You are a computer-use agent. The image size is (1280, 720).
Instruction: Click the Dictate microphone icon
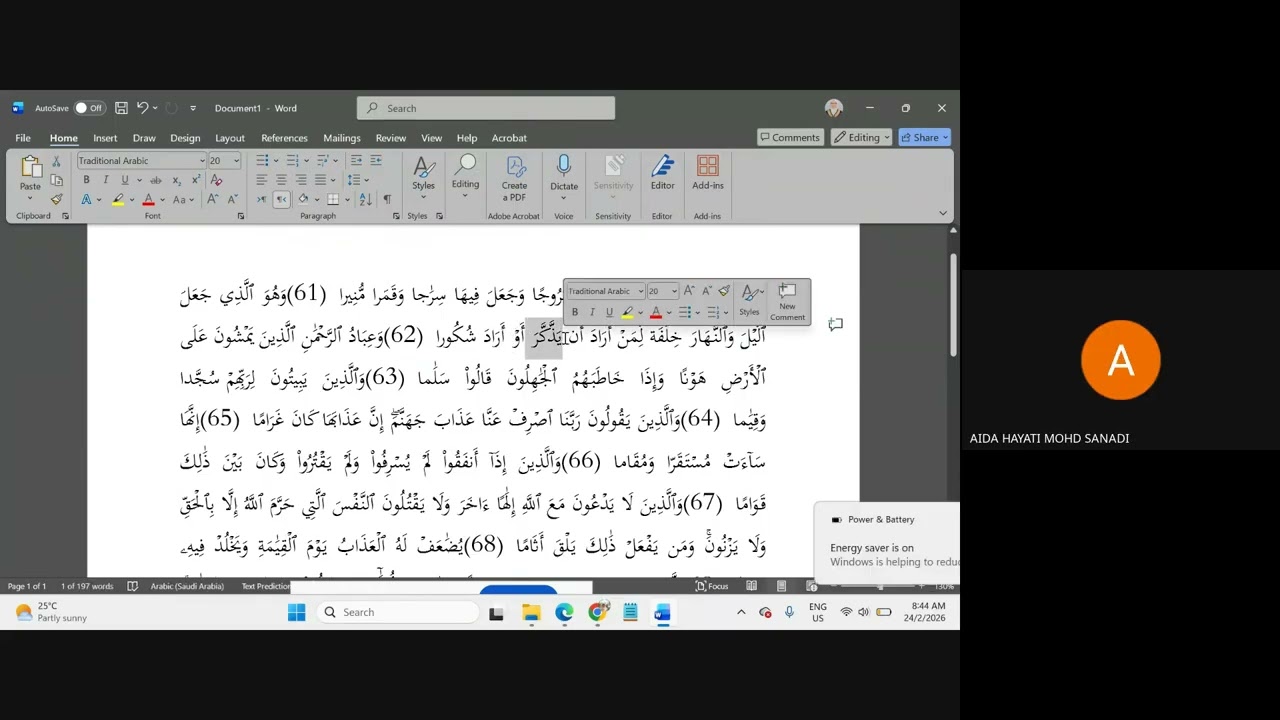click(x=564, y=166)
